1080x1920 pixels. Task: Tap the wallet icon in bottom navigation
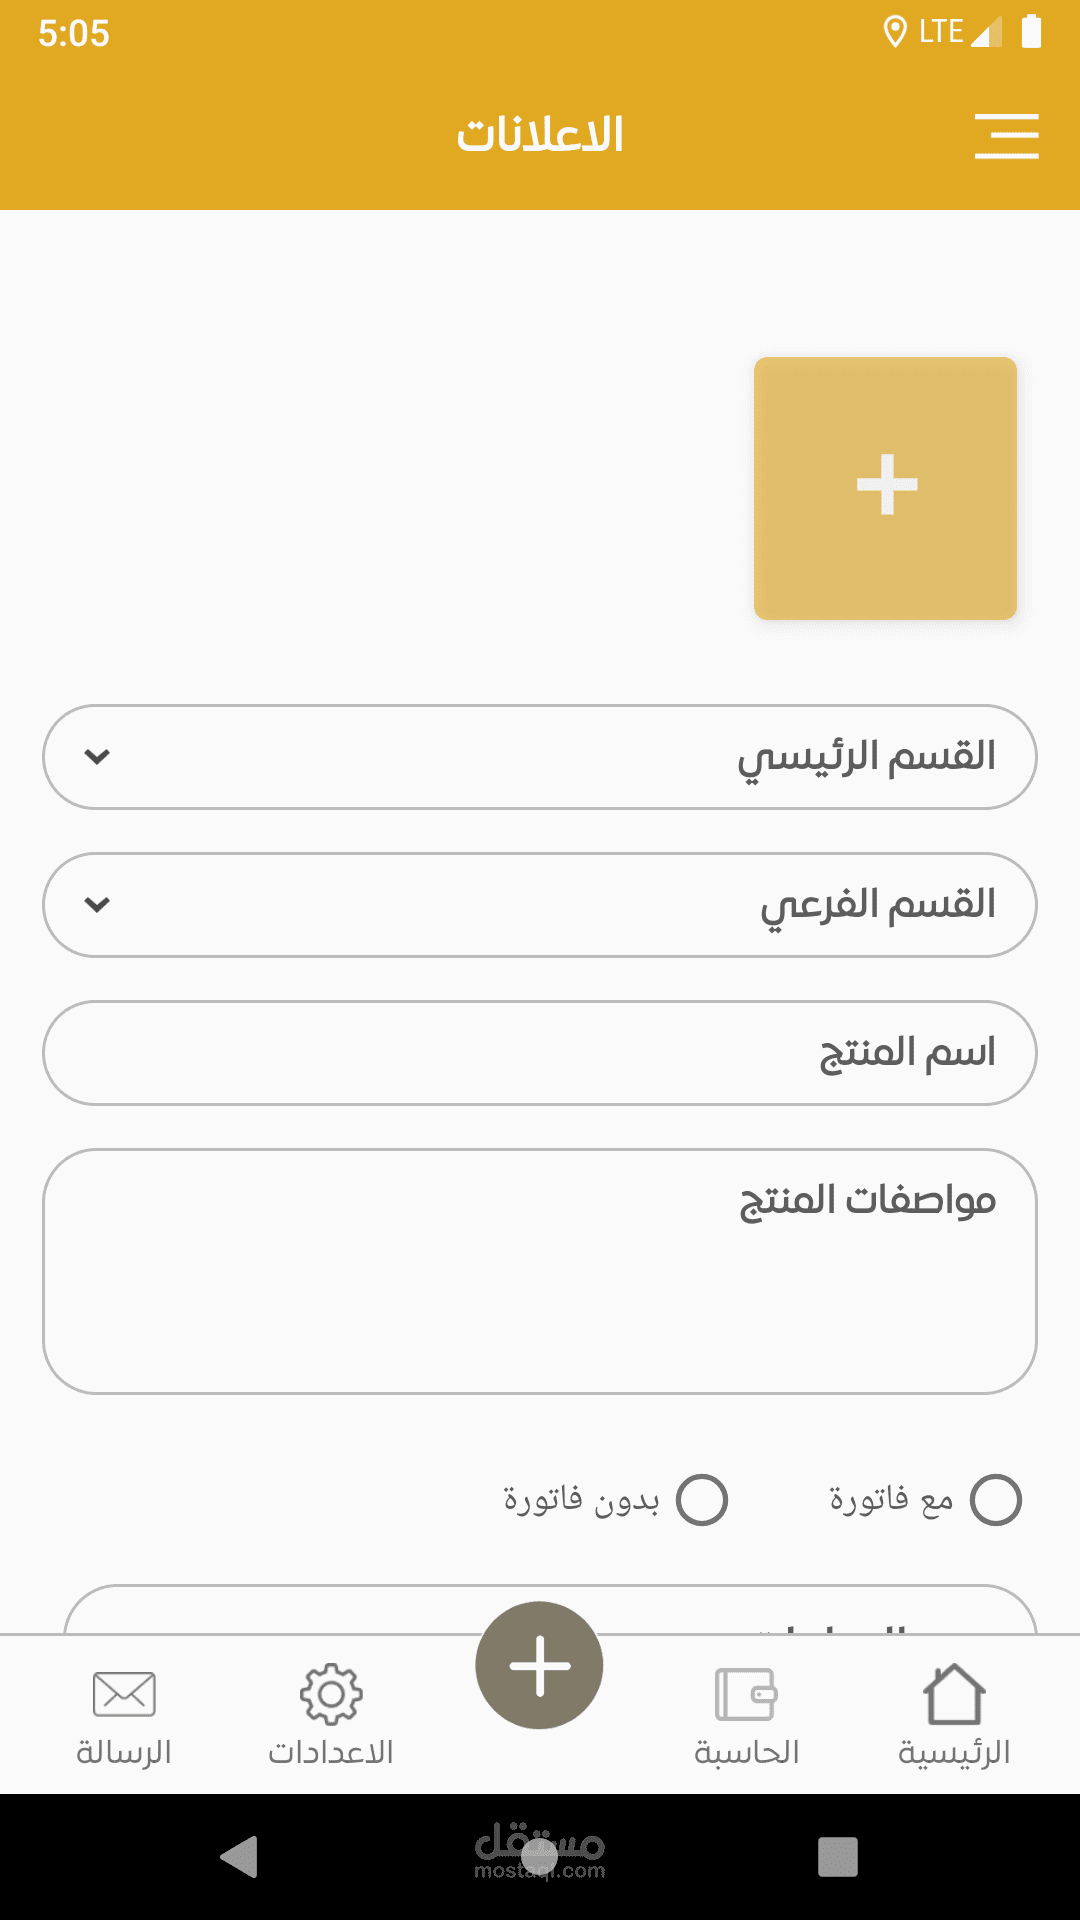point(747,1694)
